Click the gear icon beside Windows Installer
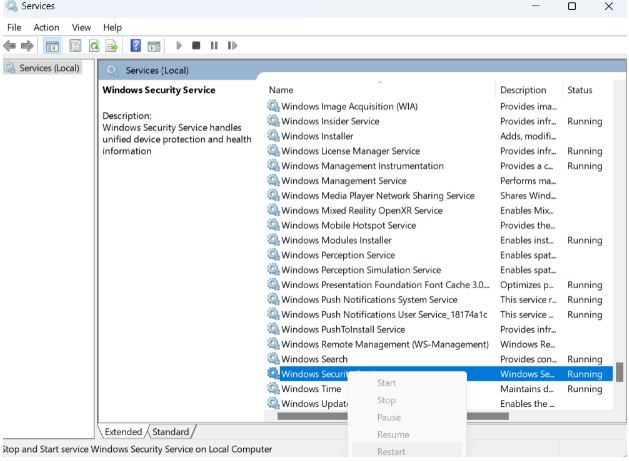Viewport: 629px width, 461px height. click(x=274, y=136)
